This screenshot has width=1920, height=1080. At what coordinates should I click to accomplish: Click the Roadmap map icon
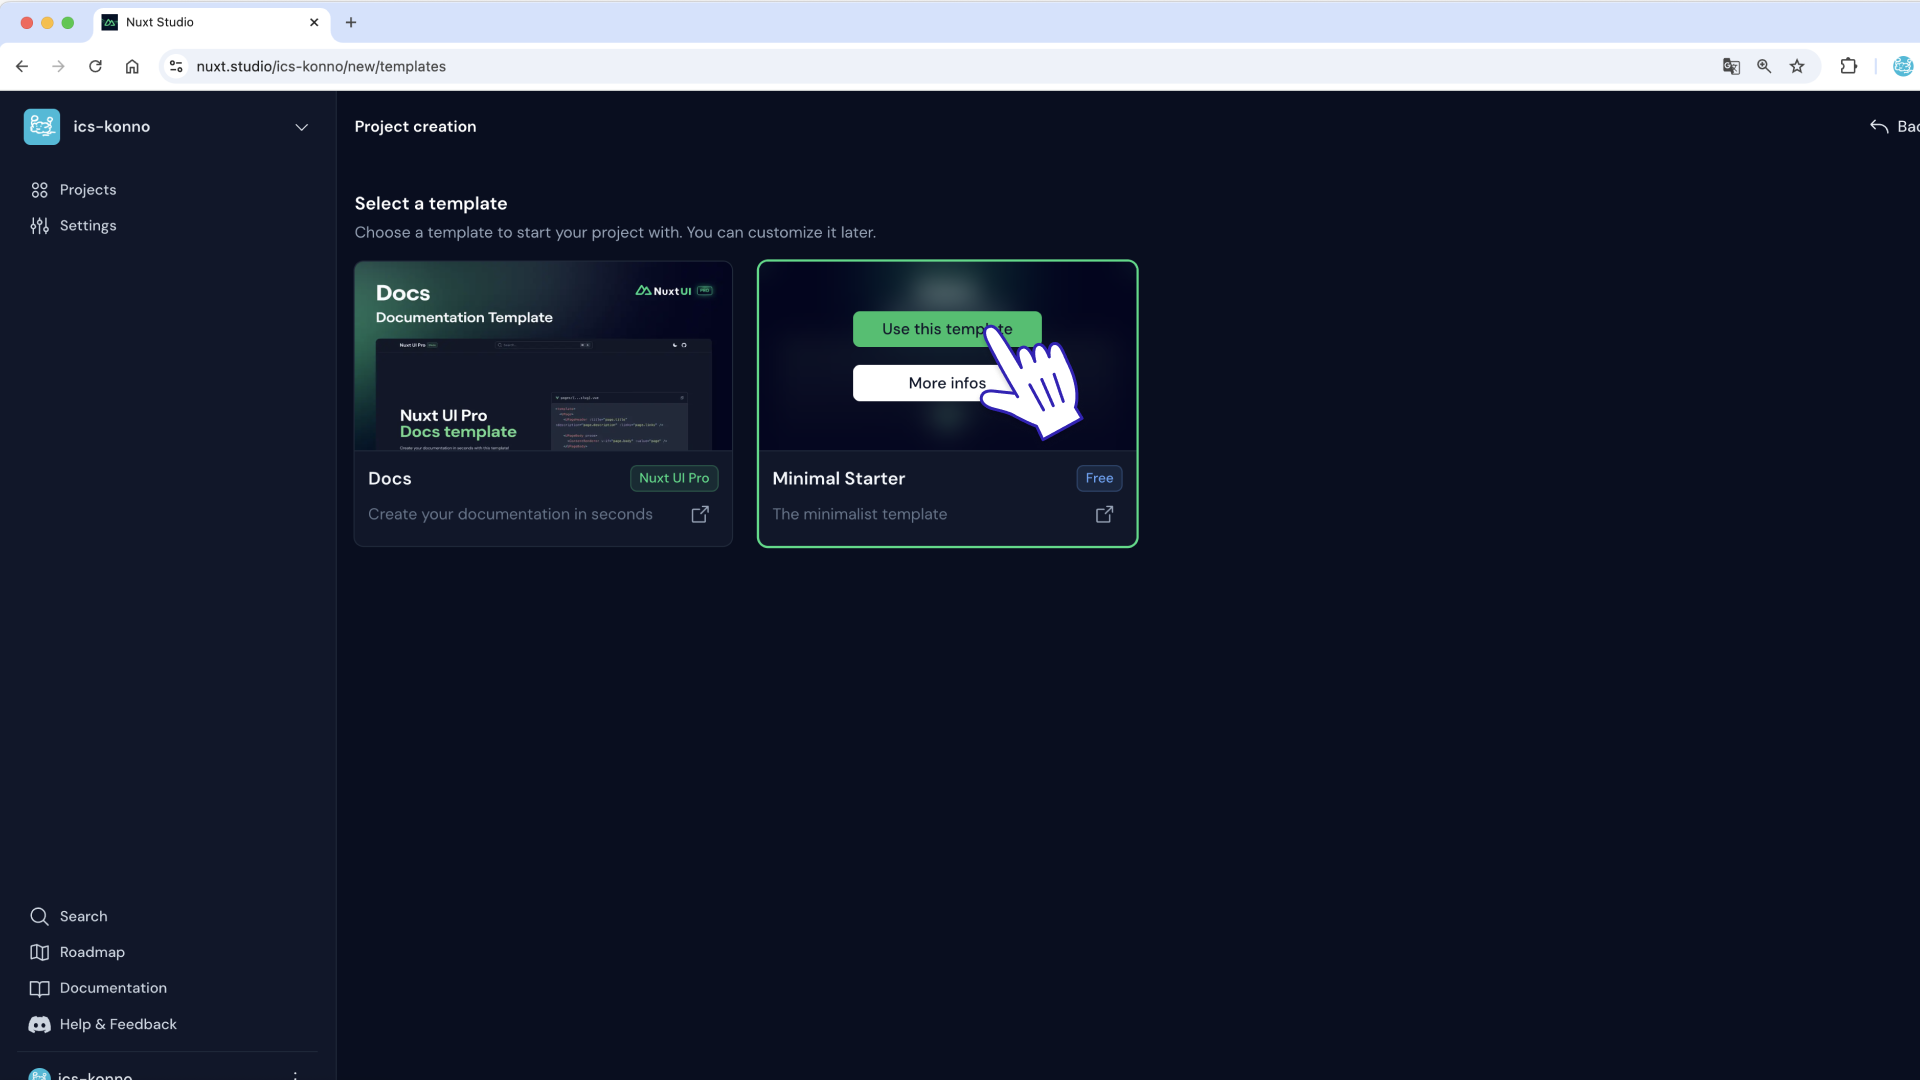[x=39, y=952]
